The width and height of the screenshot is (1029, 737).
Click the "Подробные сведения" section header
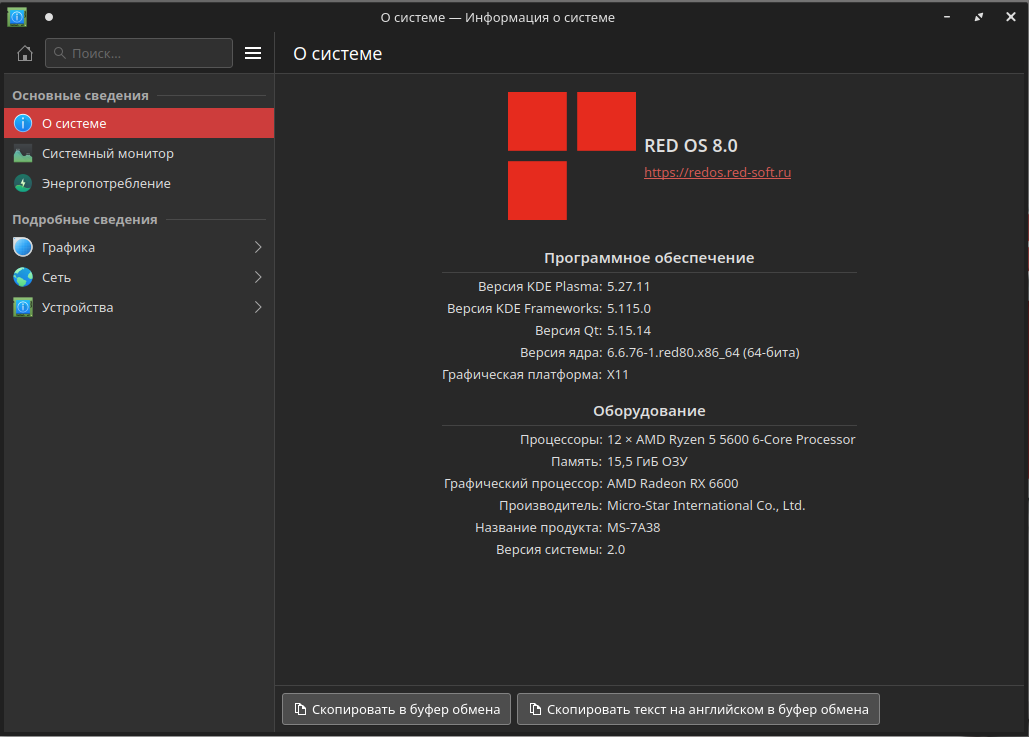pyautogui.click(x=85, y=220)
